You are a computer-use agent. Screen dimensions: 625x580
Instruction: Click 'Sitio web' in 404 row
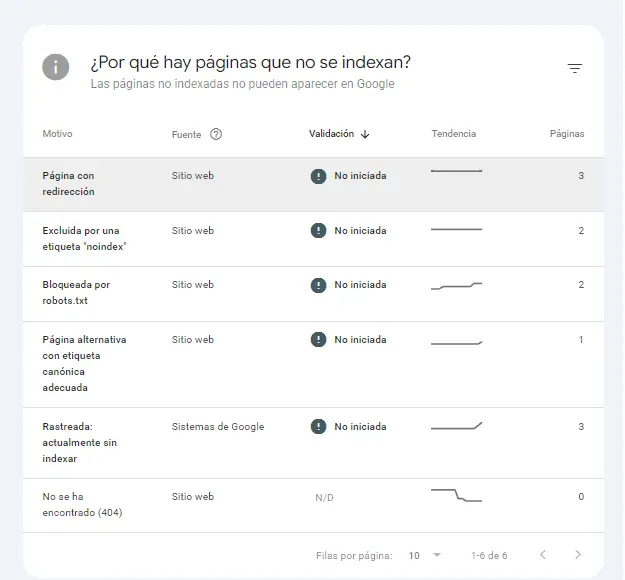(193, 497)
